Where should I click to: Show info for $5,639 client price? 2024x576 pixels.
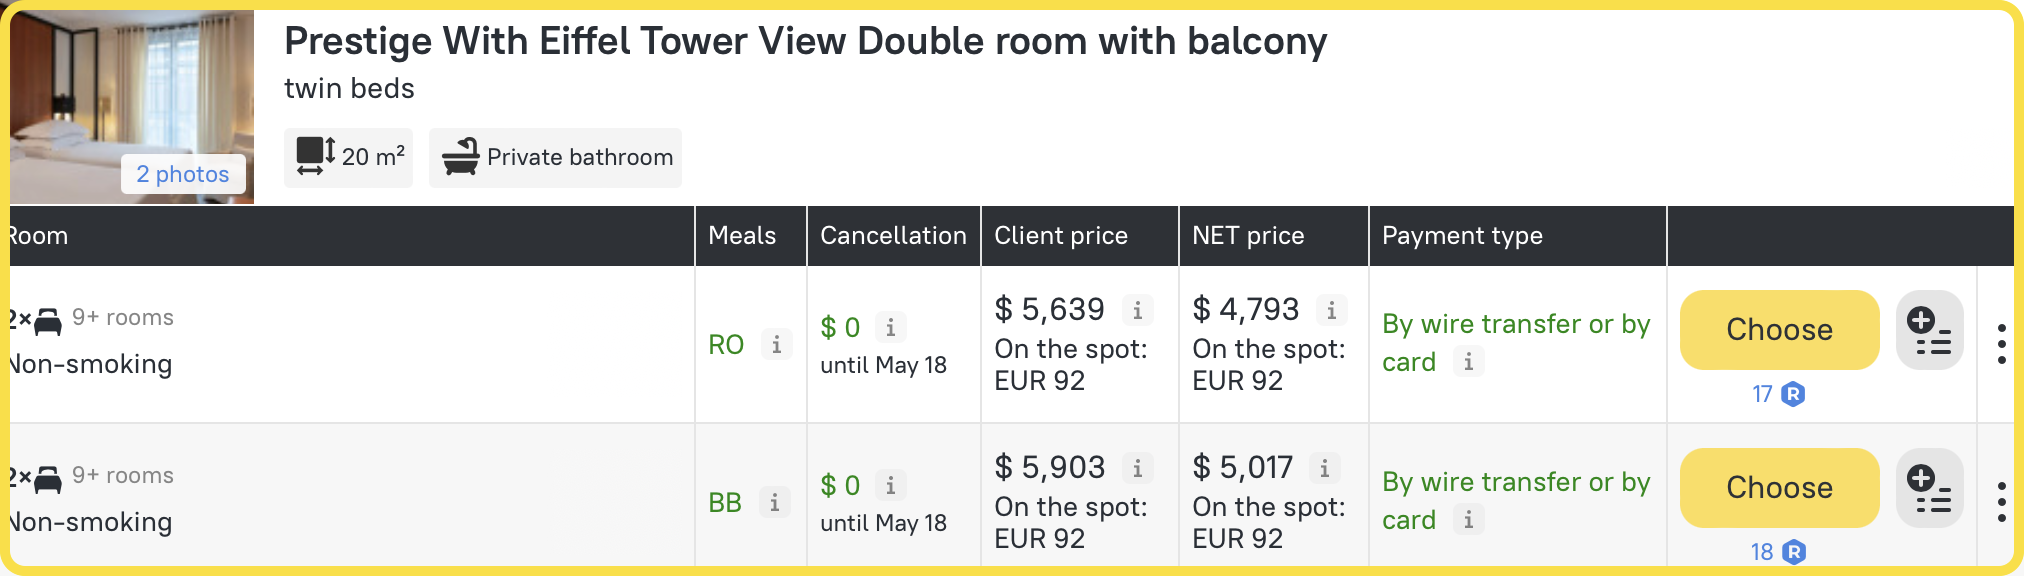[1137, 311]
